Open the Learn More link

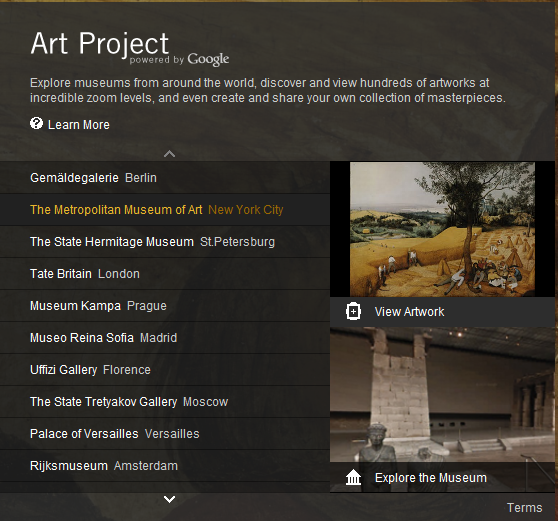(79, 125)
